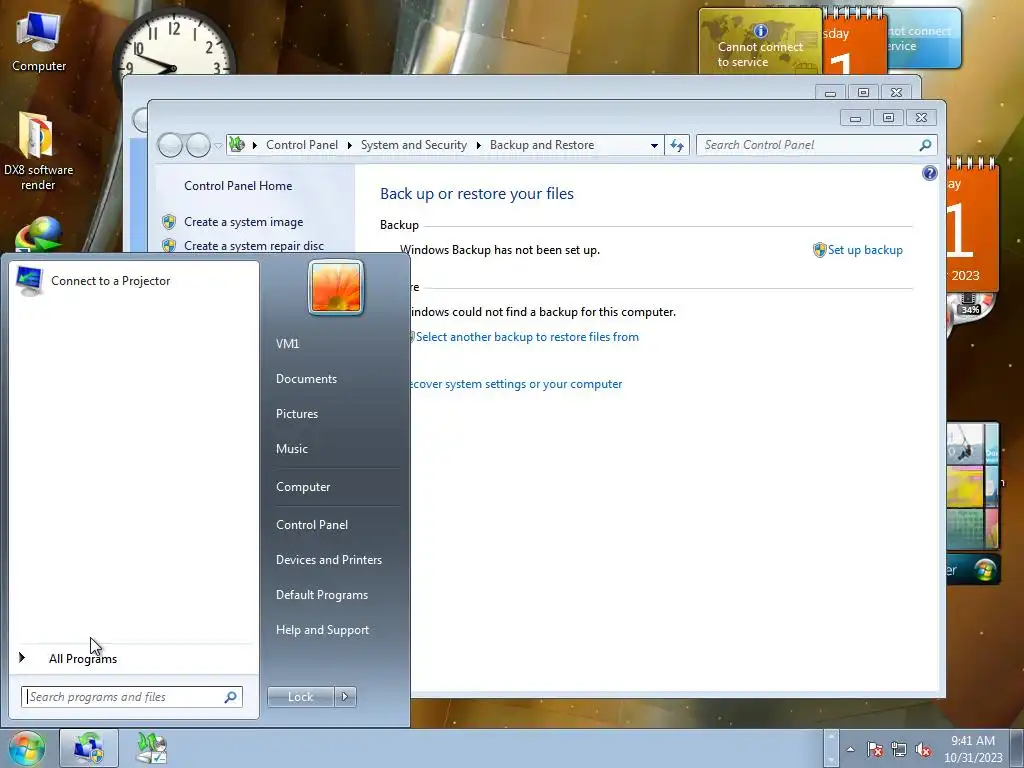Viewport: 1024px width, 768px height.
Task: Go to Control Panel Home
Action: 238,186
